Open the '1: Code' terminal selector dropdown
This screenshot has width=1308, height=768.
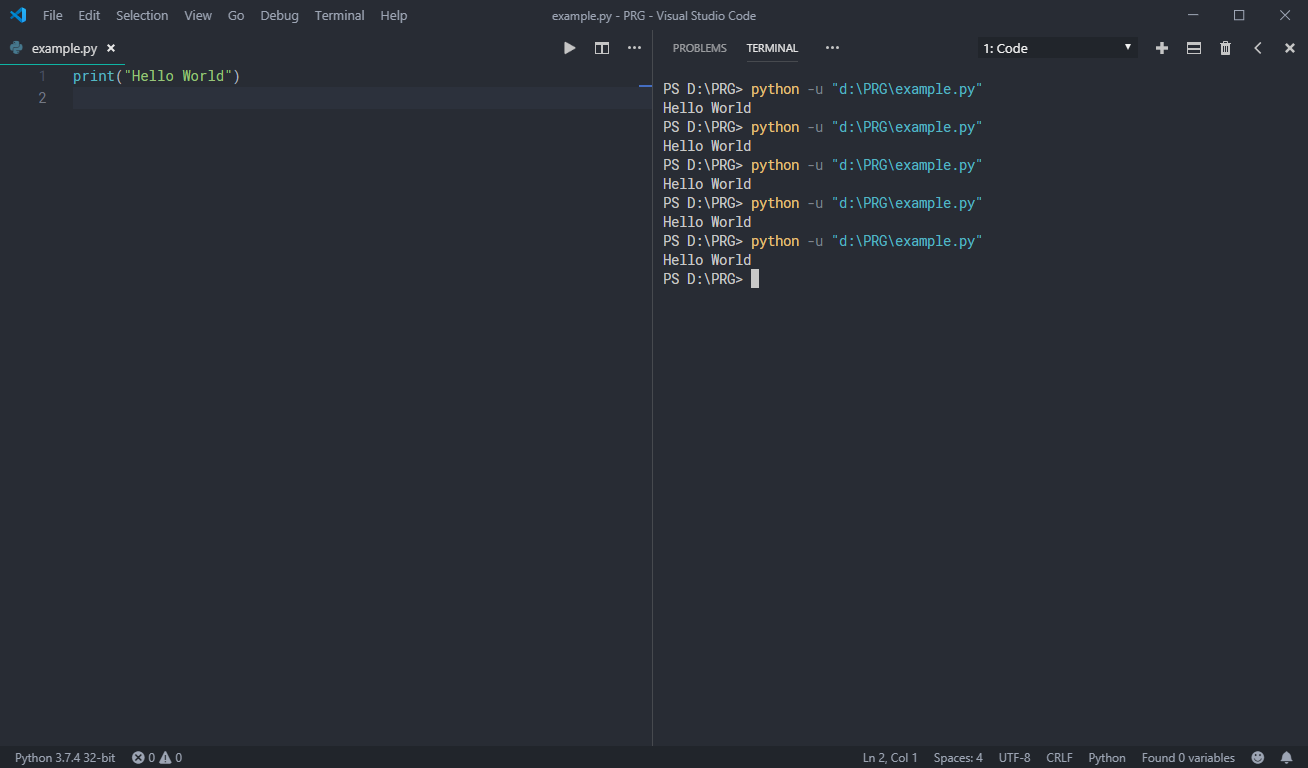1055,47
